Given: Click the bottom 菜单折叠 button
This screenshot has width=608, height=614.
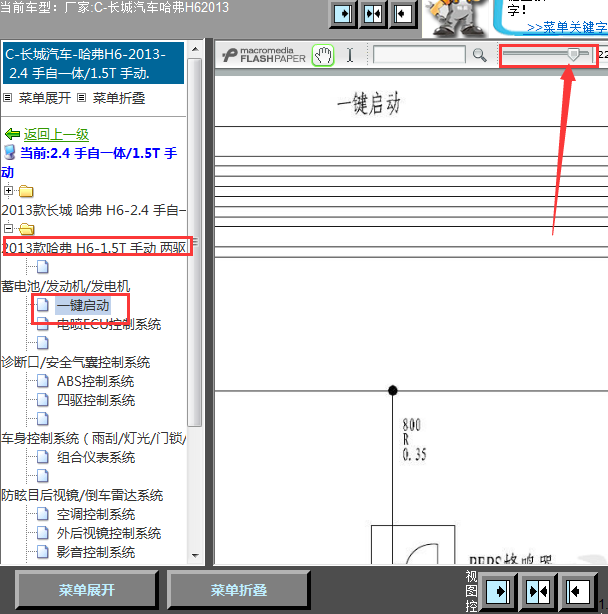Looking at the screenshot, I should coord(238,590).
